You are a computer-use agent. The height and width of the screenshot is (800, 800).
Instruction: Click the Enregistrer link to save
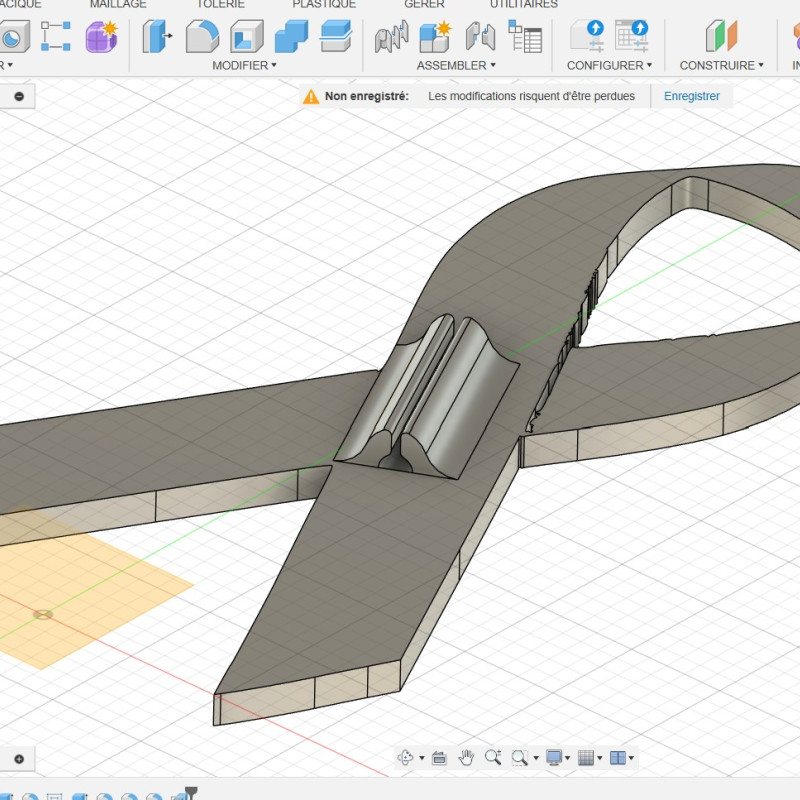click(x=692, y=96)
